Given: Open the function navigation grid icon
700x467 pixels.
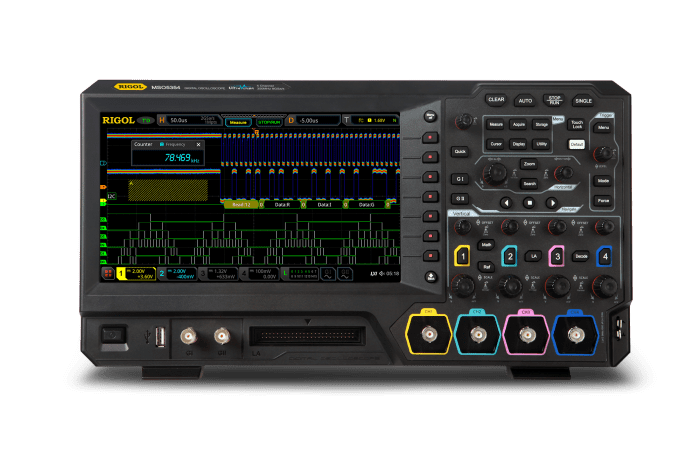Looking at the screenshot, I should coord(106,272).
